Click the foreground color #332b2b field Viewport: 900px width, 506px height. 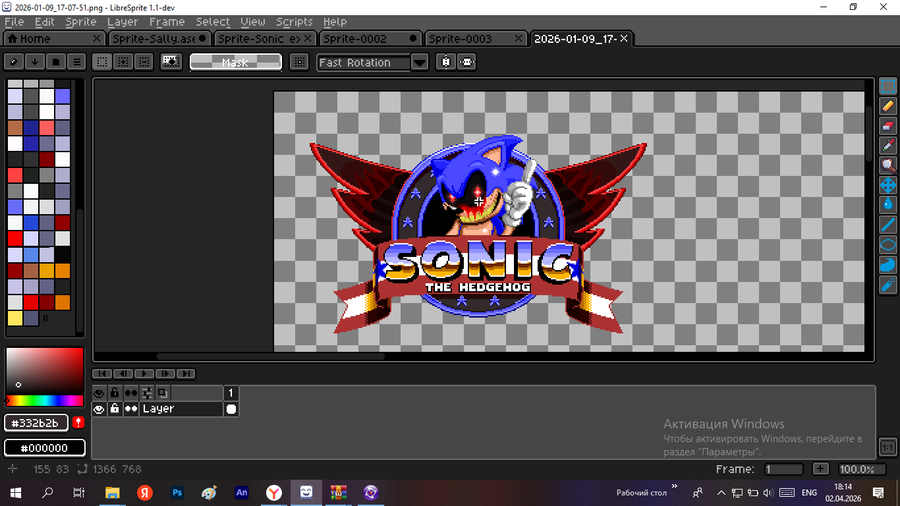point(36,423)
